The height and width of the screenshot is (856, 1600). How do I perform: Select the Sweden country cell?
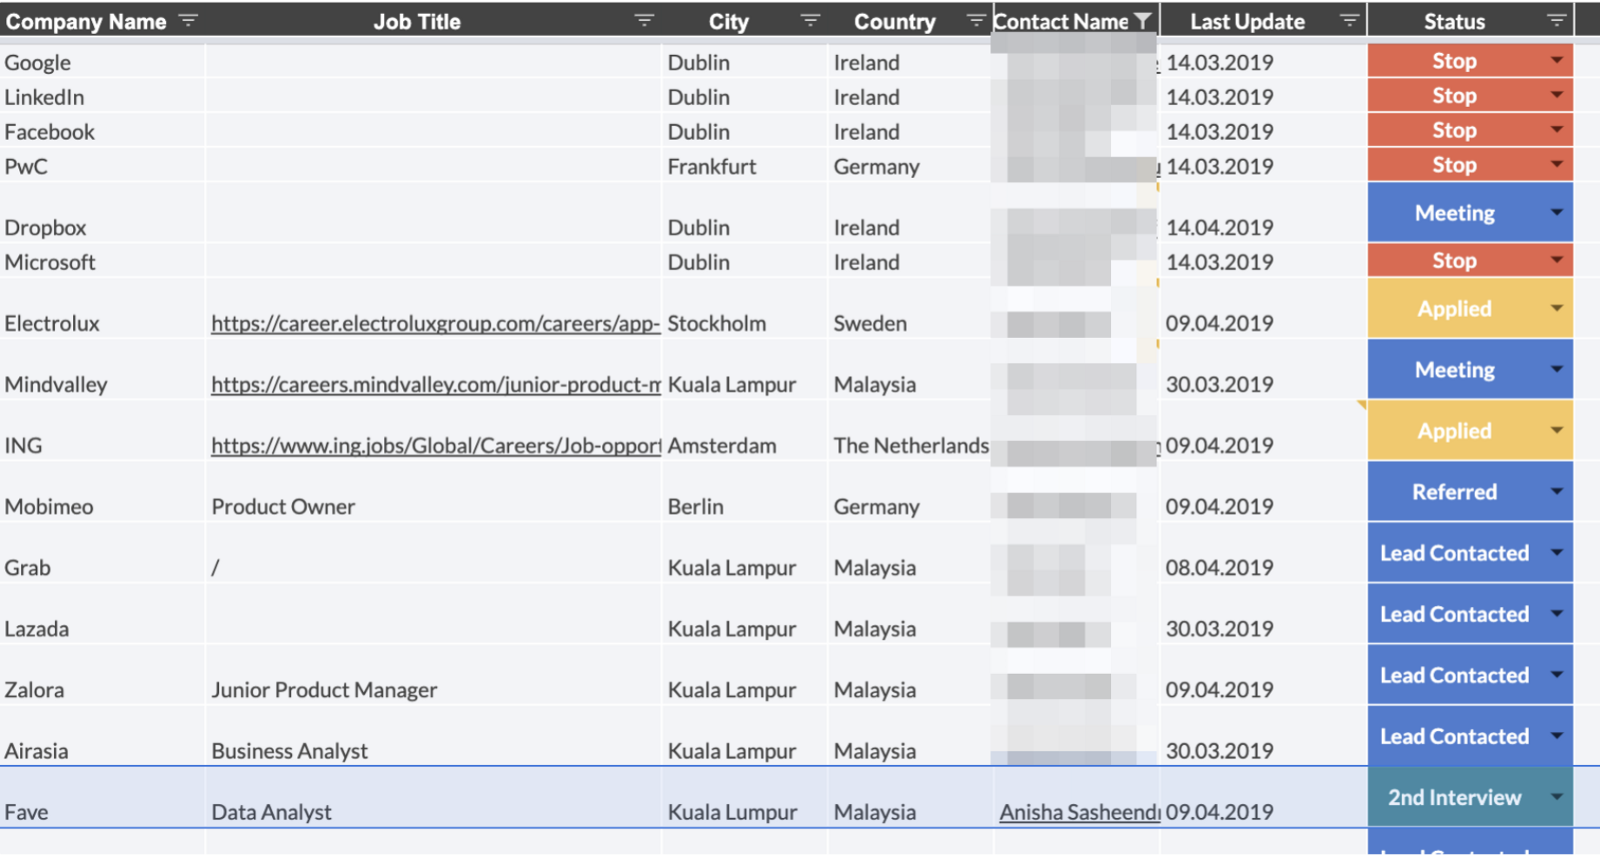pyautogui.click(x=910, y=309)
